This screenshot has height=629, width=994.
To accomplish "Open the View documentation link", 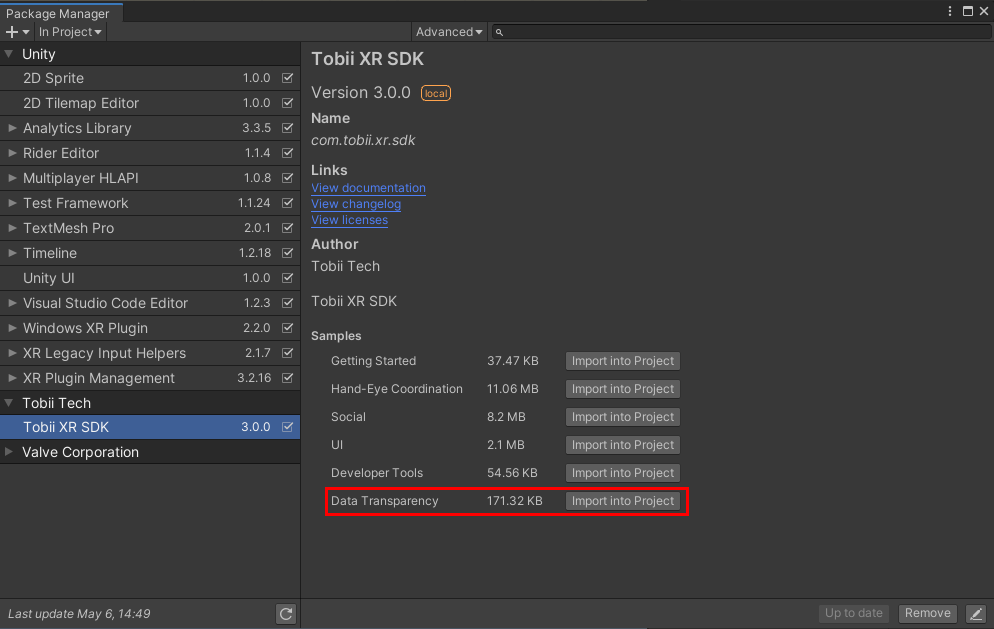I will click(368, 188).
